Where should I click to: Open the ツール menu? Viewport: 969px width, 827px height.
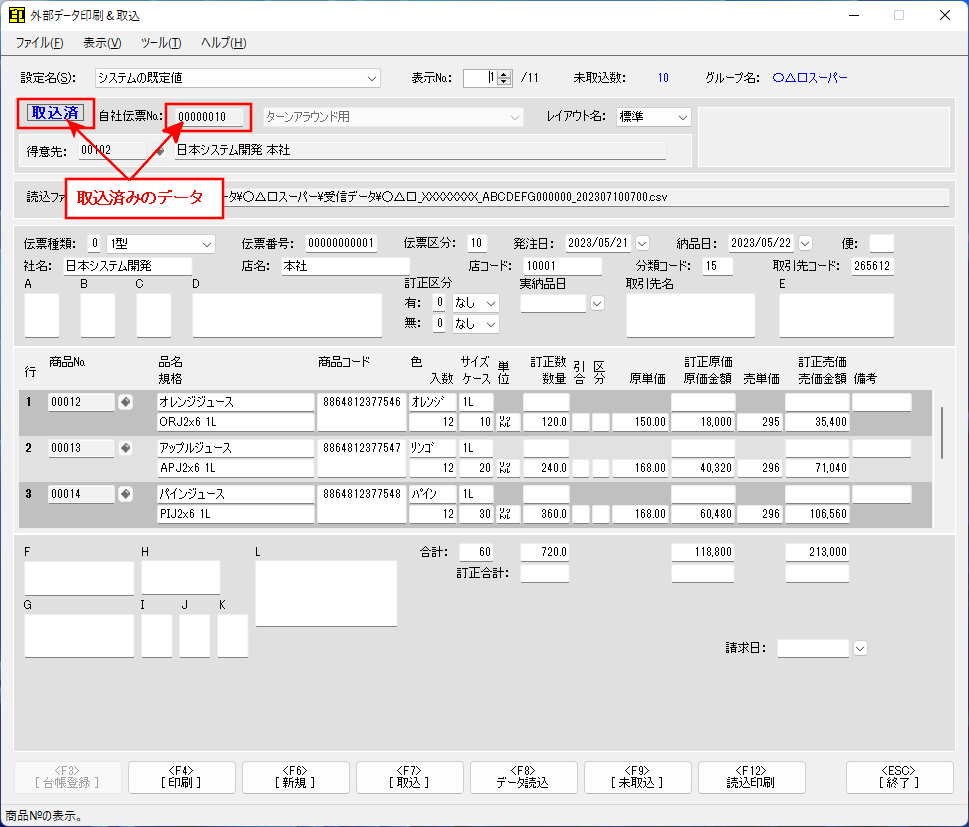pos(161,43)
